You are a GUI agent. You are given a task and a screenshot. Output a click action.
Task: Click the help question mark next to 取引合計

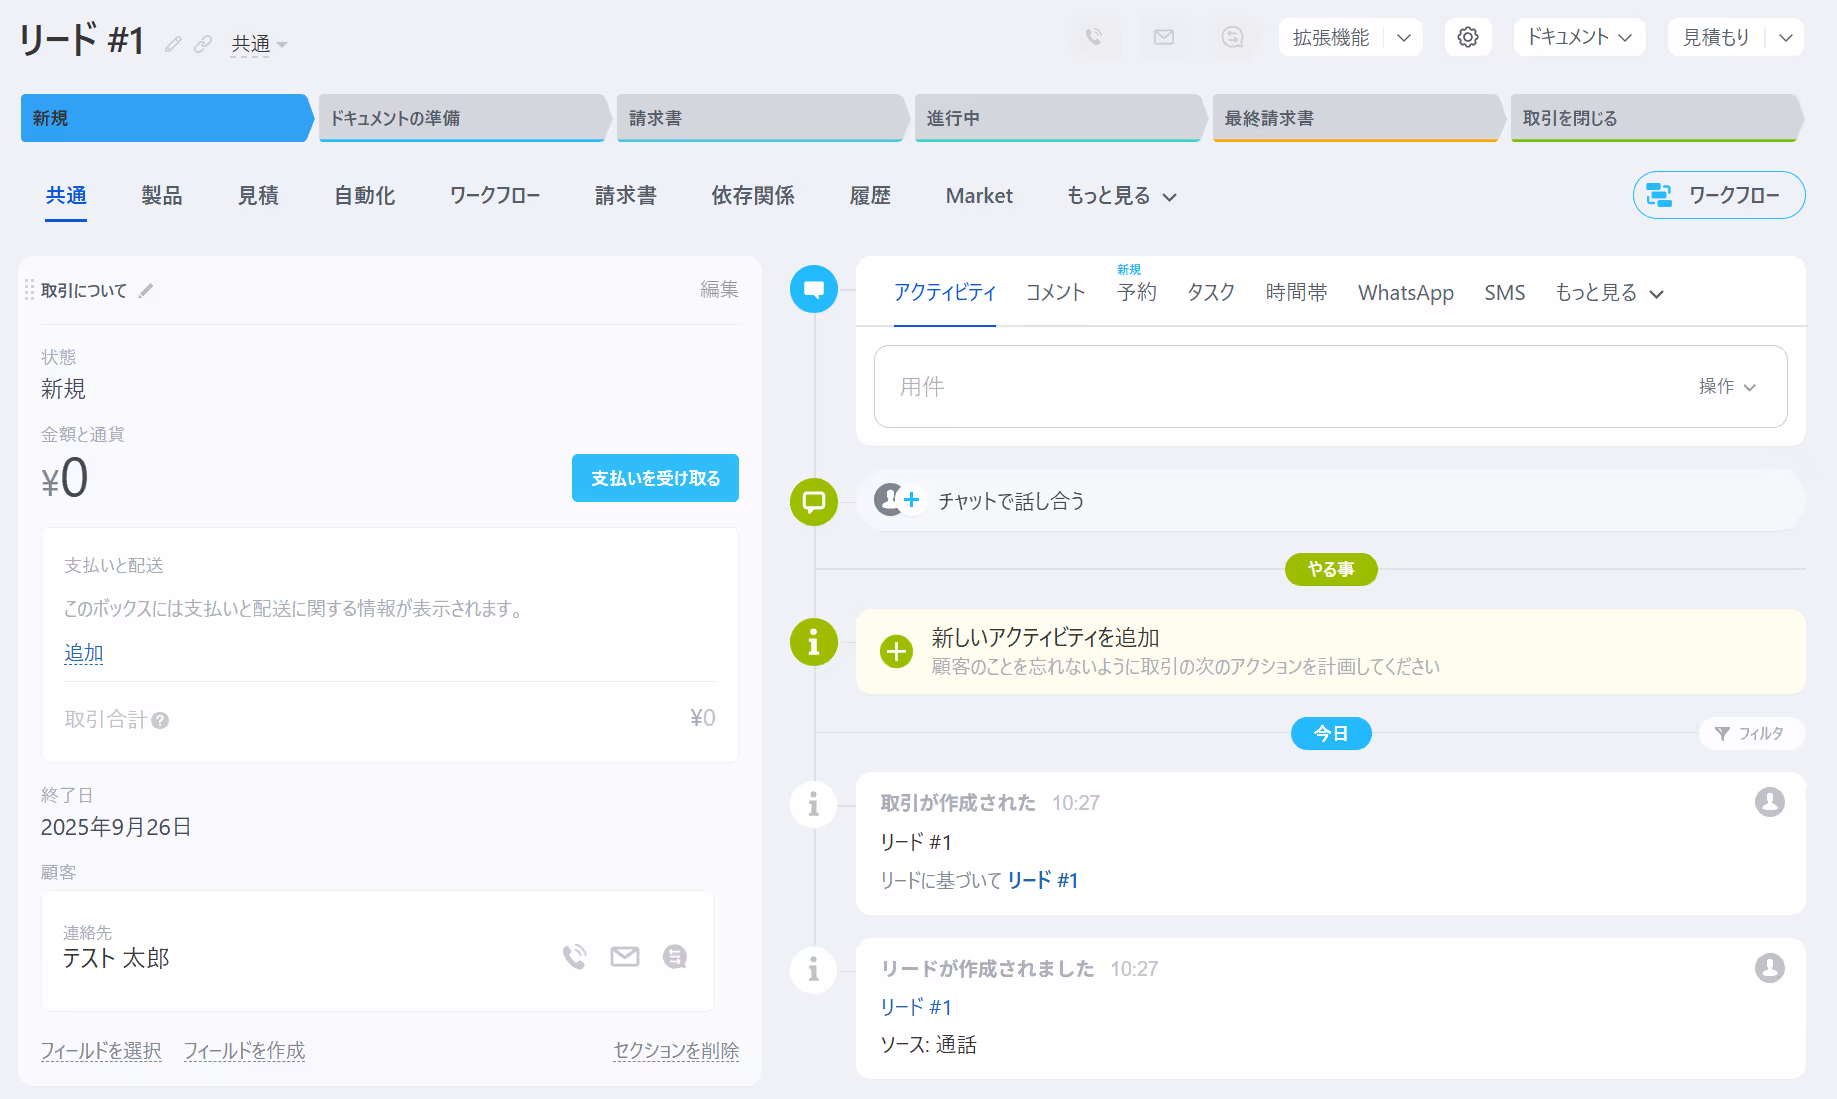160,720
